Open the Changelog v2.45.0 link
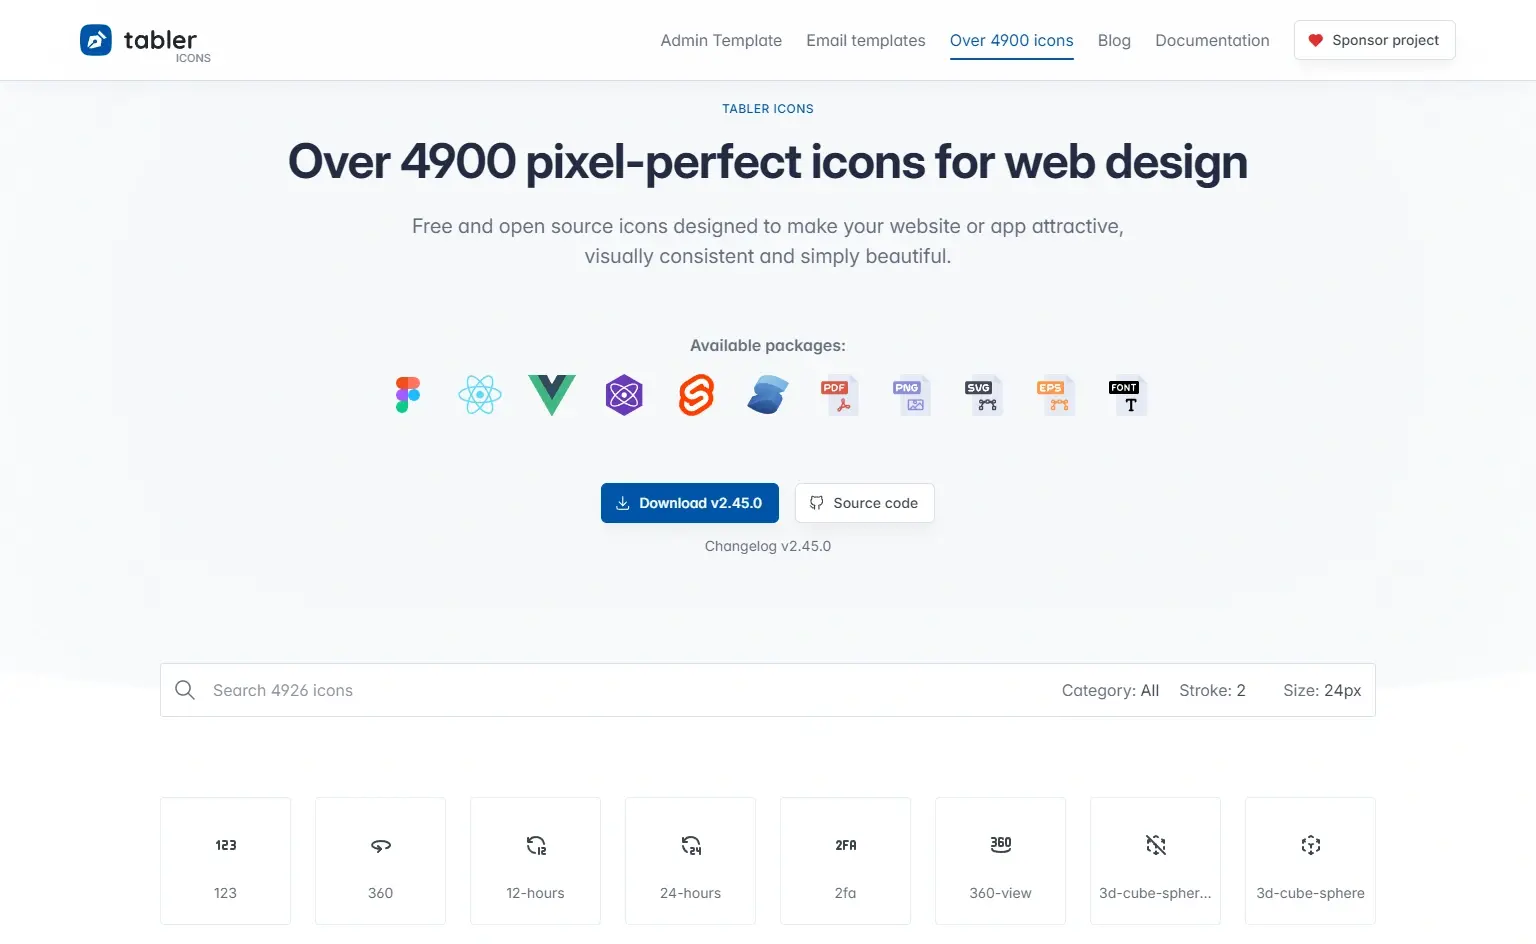This screenshot has height=944, width=1536. (768, 546)
